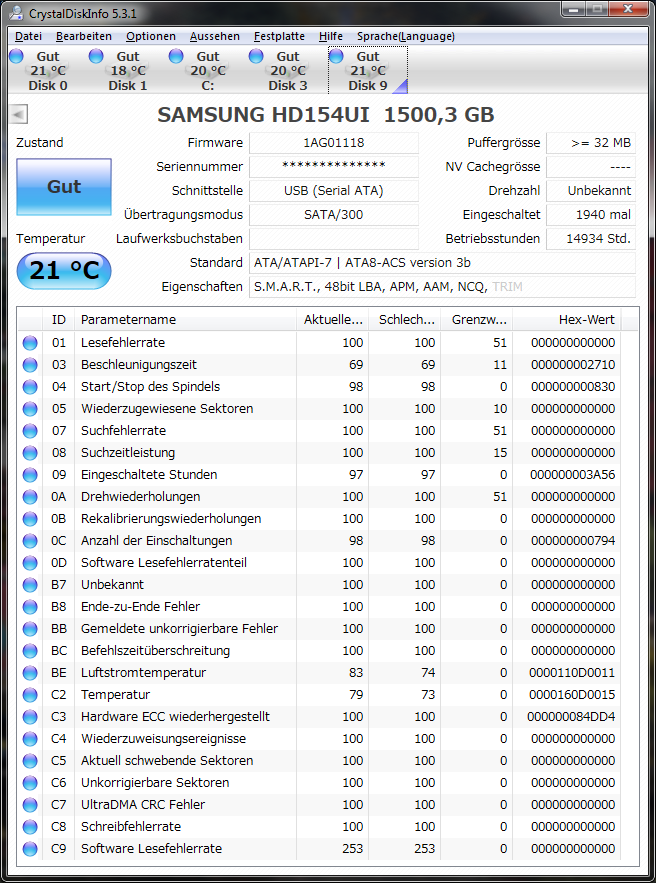Click status orb for Drehwiederholungen row

[x=30, y=497]
